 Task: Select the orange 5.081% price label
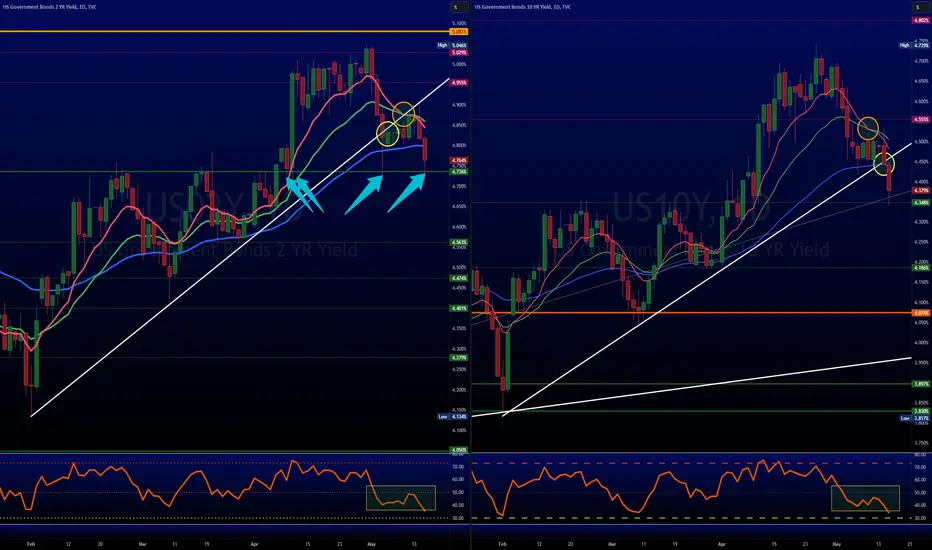459,32
